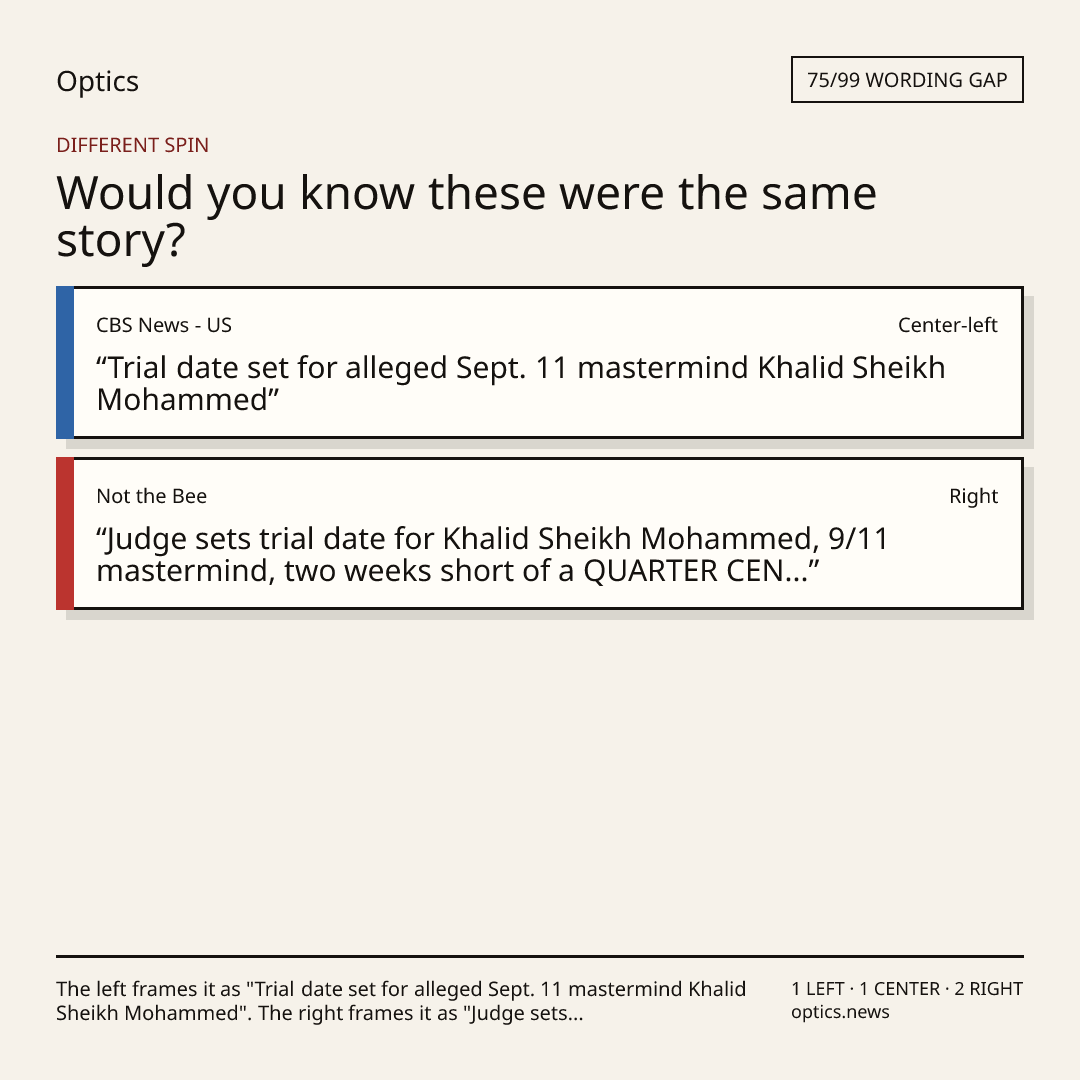Screen dimensions: 1080x1080
Task: Click the main headline about same story
Action: pyautogui.click(x=466, y=216)
